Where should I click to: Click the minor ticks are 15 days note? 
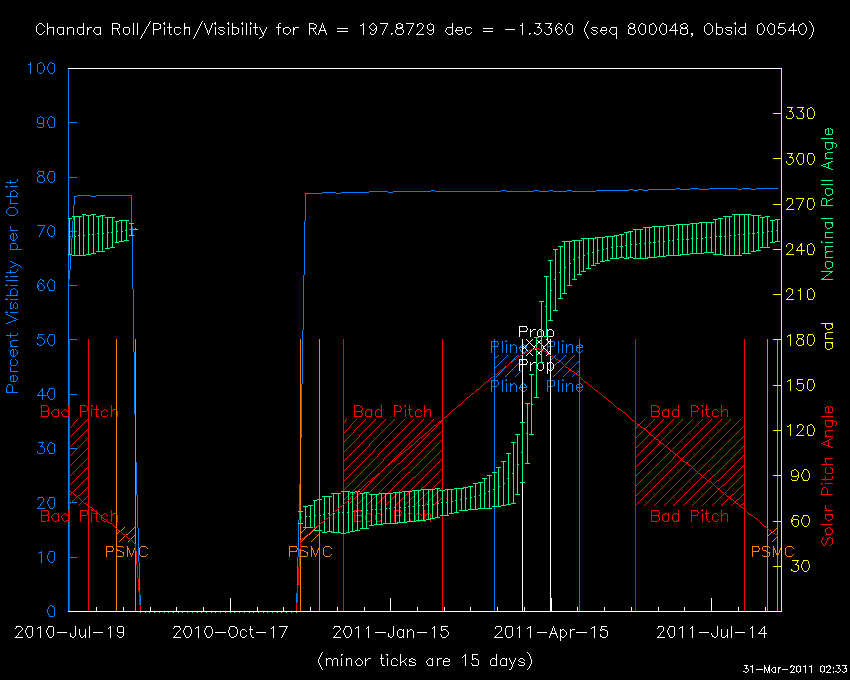[x=424, y=661]
